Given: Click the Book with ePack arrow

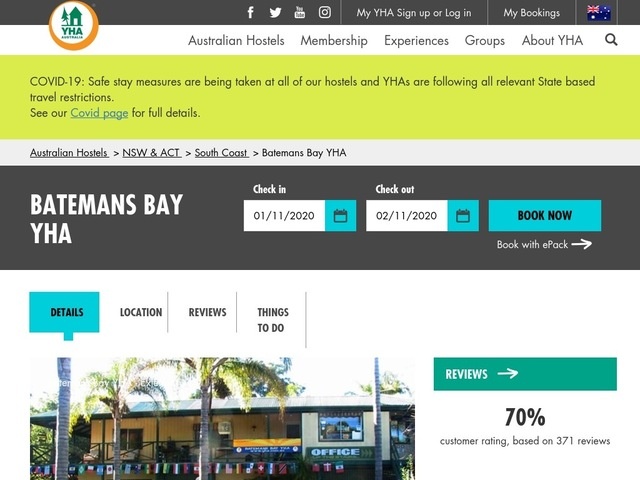Looking at the screenshot, I should (x=582, y=244).
